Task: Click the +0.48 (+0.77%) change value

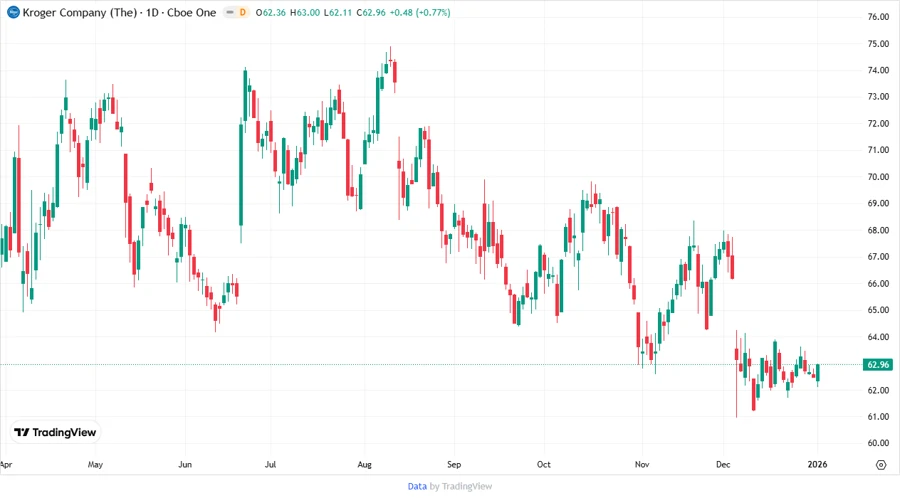Action: [x=420, y=12]
